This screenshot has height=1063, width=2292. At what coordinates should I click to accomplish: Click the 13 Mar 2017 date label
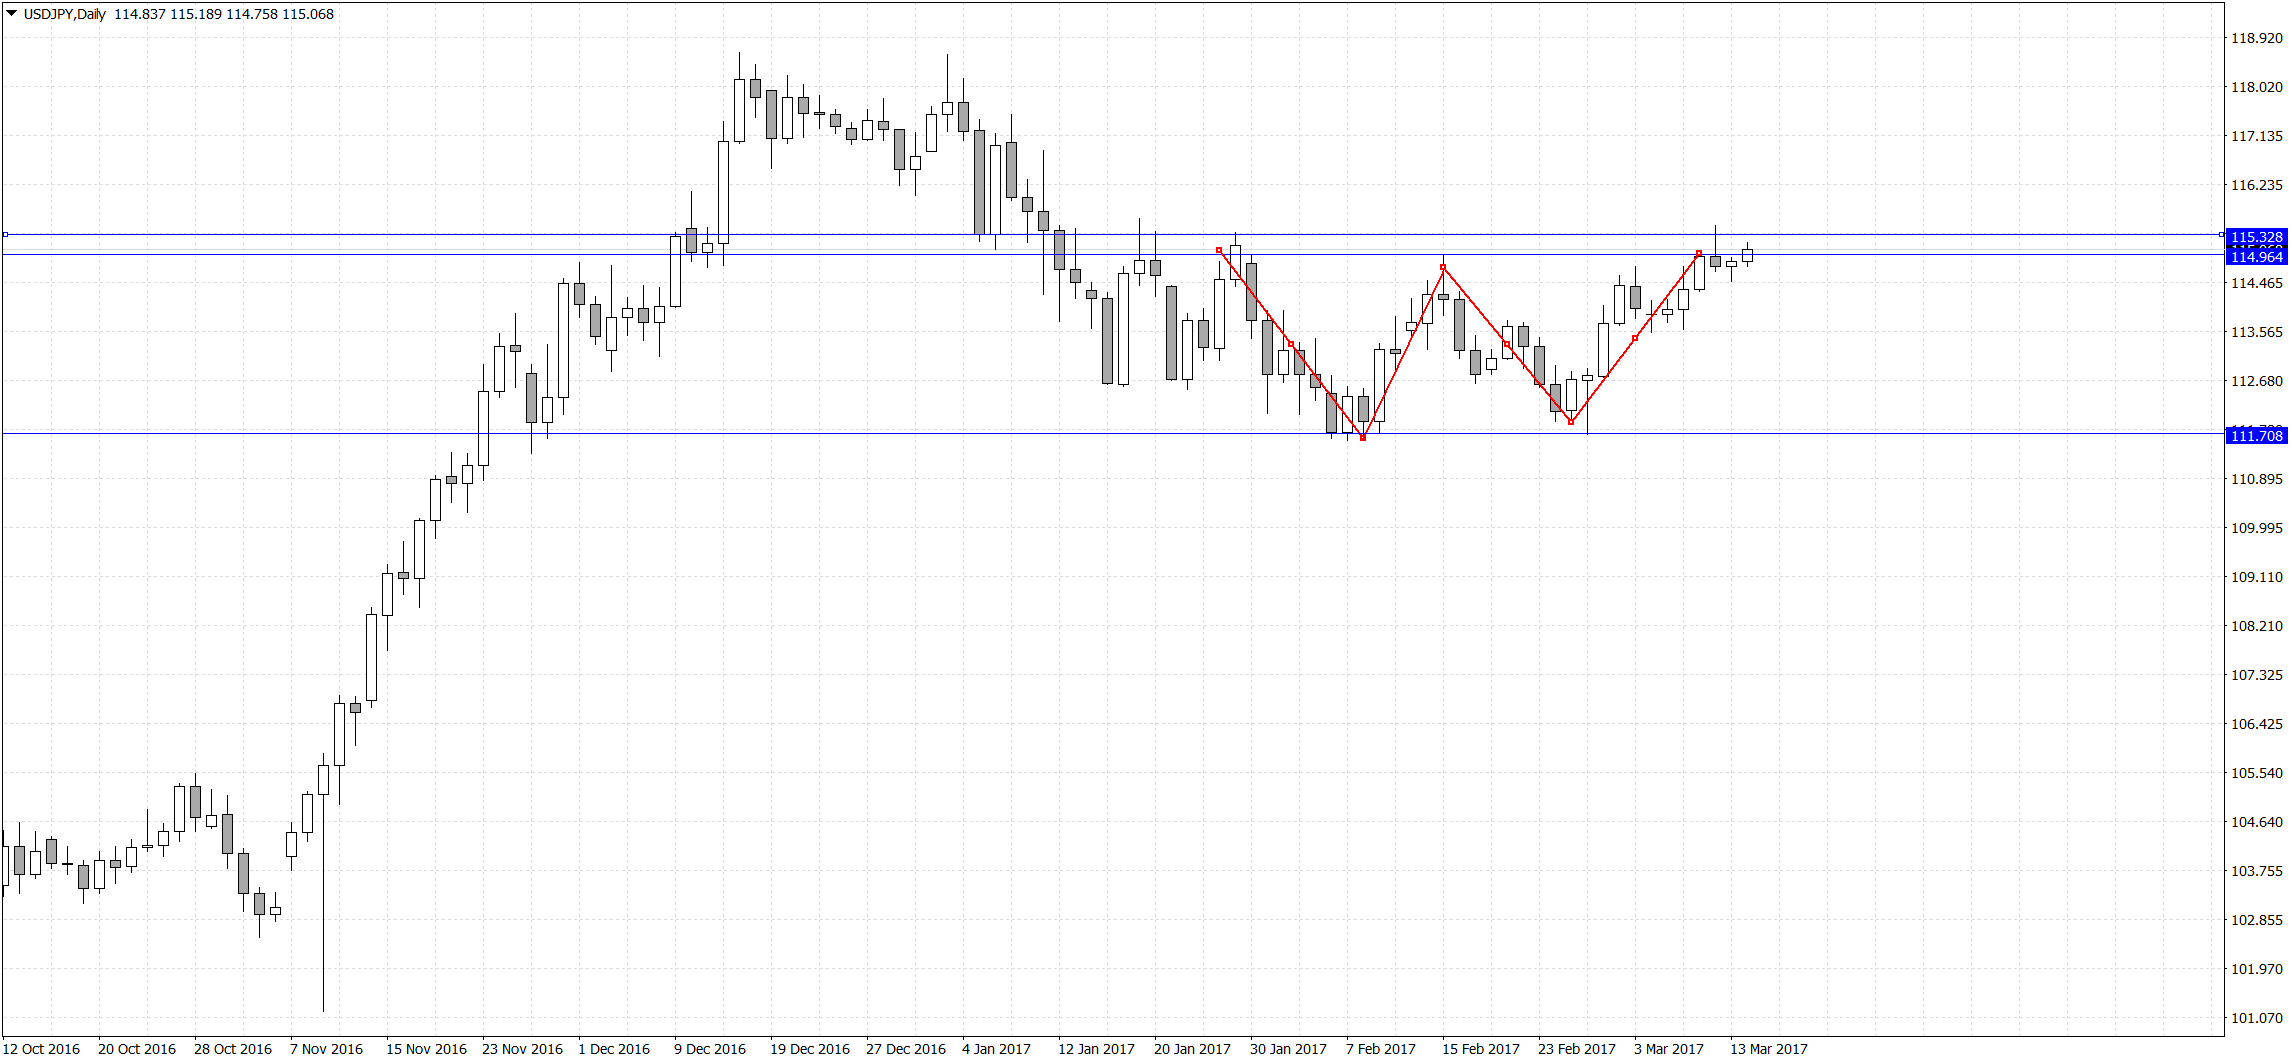point(1769,1049)
